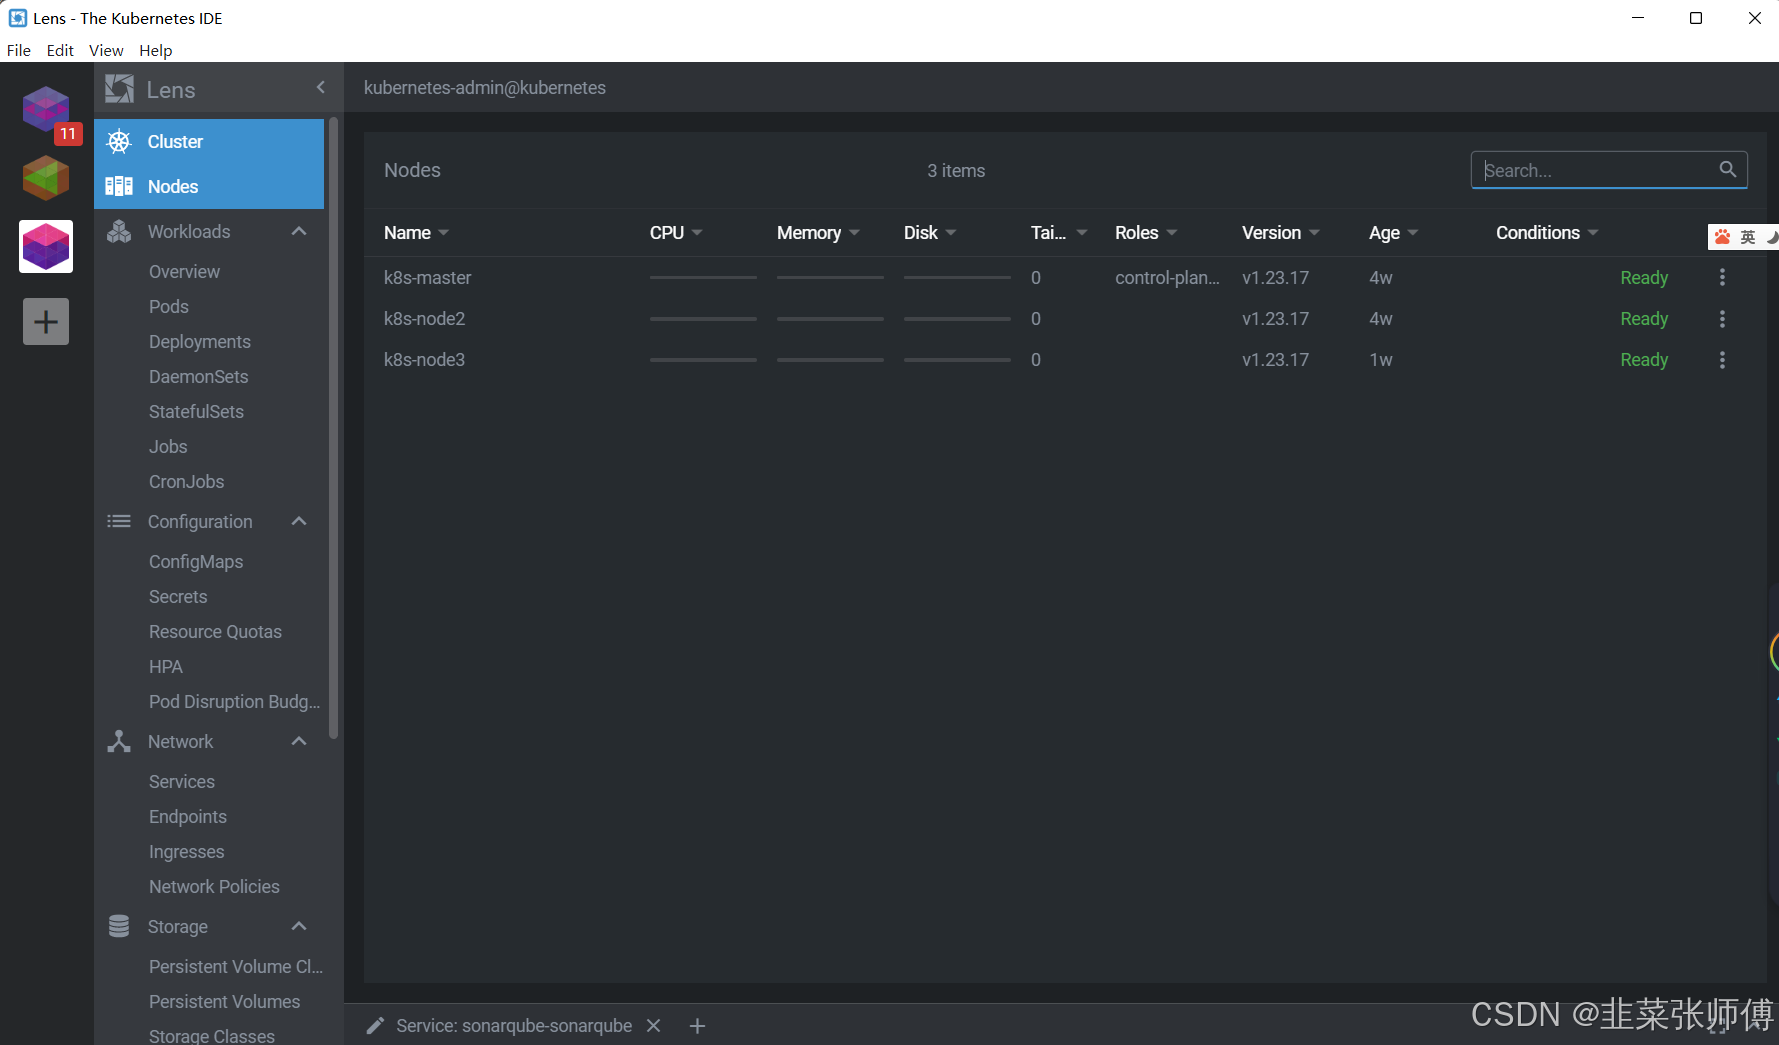This screenshot has height=1045, width=1779.
Task: Click the Network topology icon
Action: [119, 742]
